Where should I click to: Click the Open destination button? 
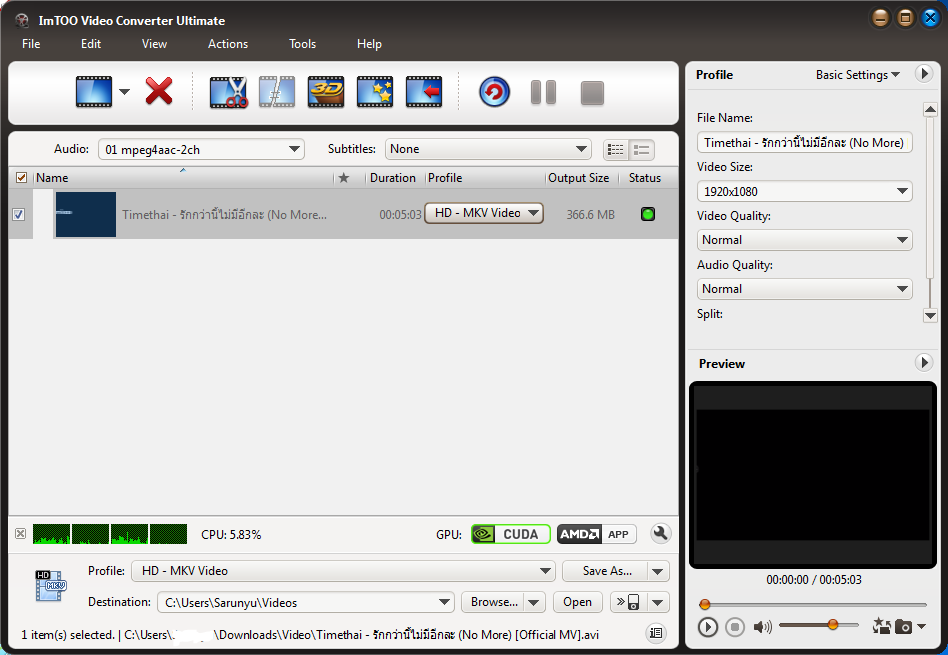(577, 602)
